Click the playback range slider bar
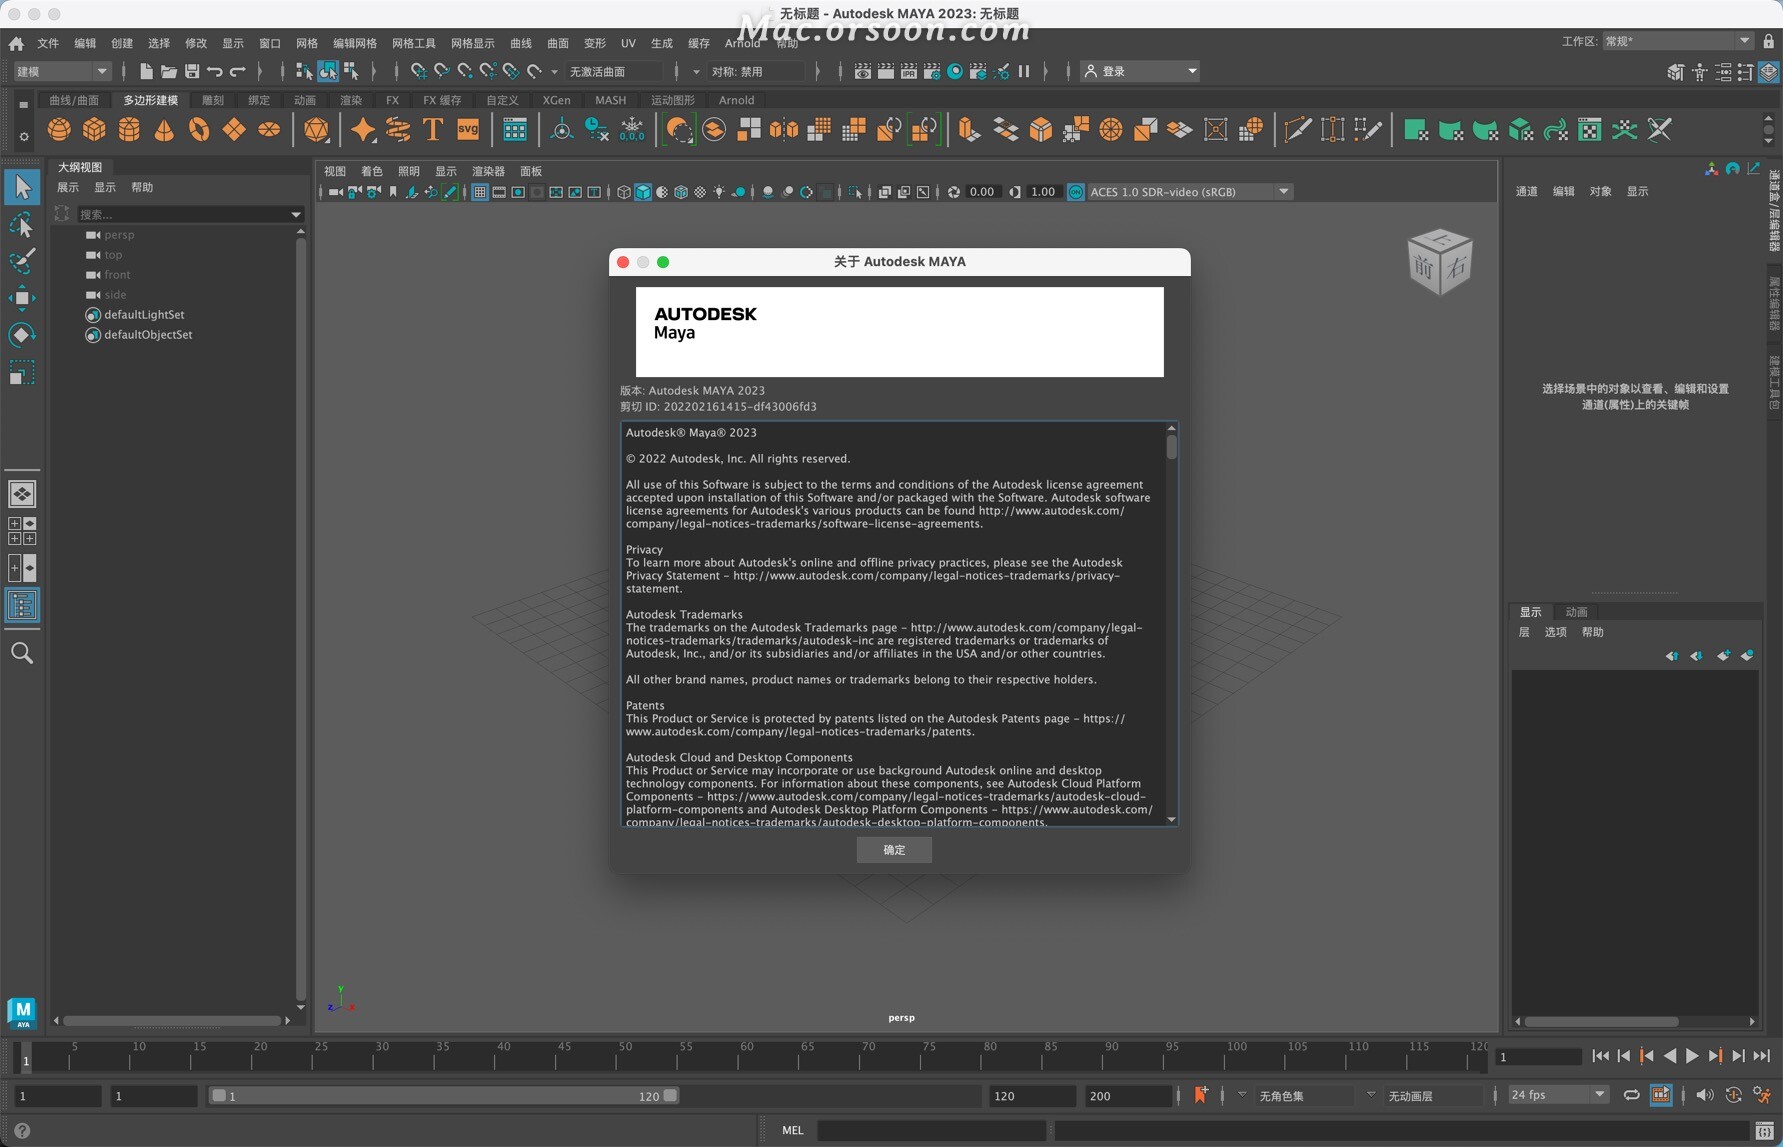Viewport: 1783px width, 1147px height. tap(445, 1096)
